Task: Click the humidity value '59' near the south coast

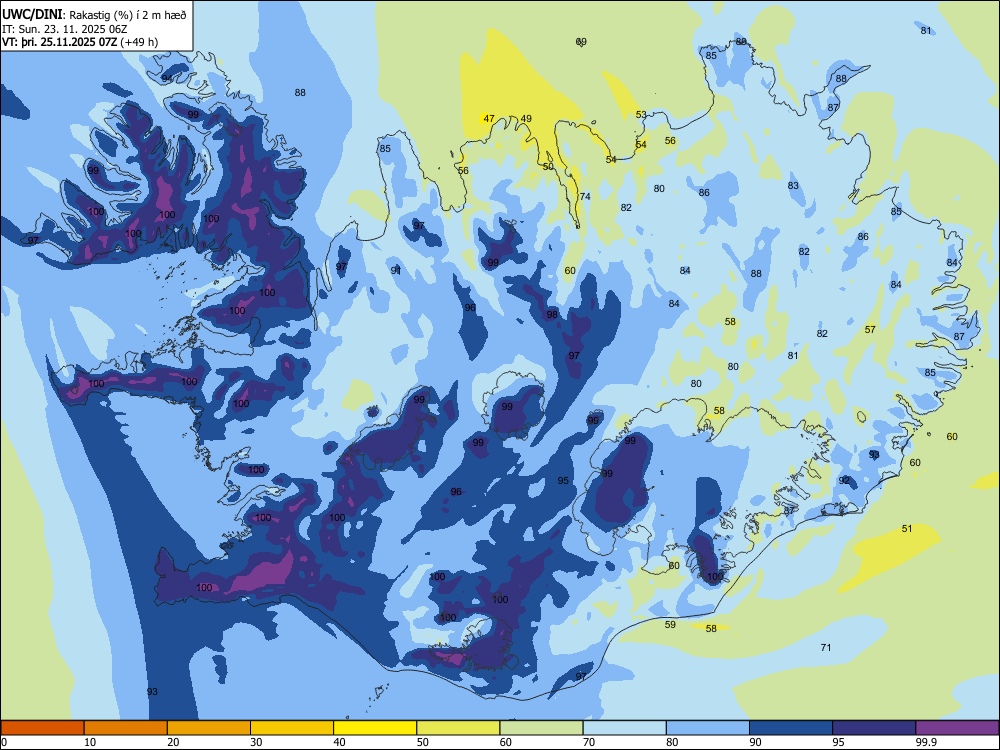Action: [x=670, y=624]
